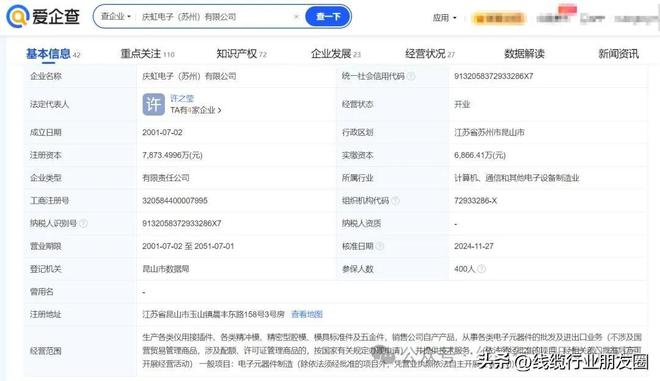Switch to the 重点关注 tab
660x381 pixels.
[x=147, y=54]
